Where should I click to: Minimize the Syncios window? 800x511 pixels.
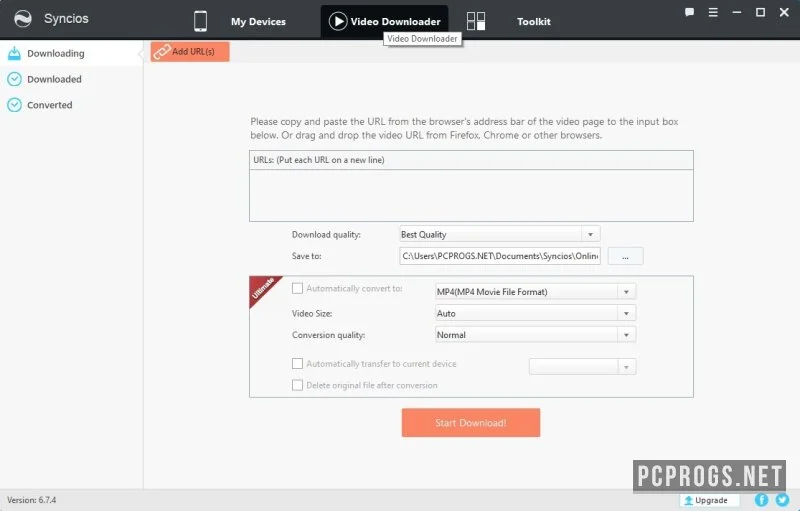click(737, 12)
